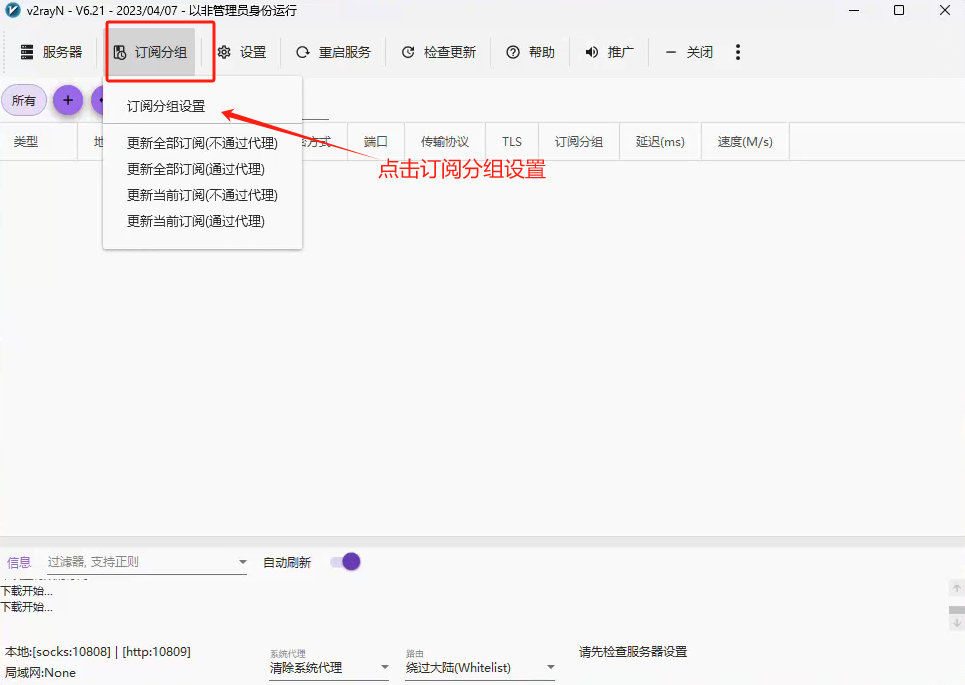
Task: Click the 推广 megaphone icon
Action: 592,52
